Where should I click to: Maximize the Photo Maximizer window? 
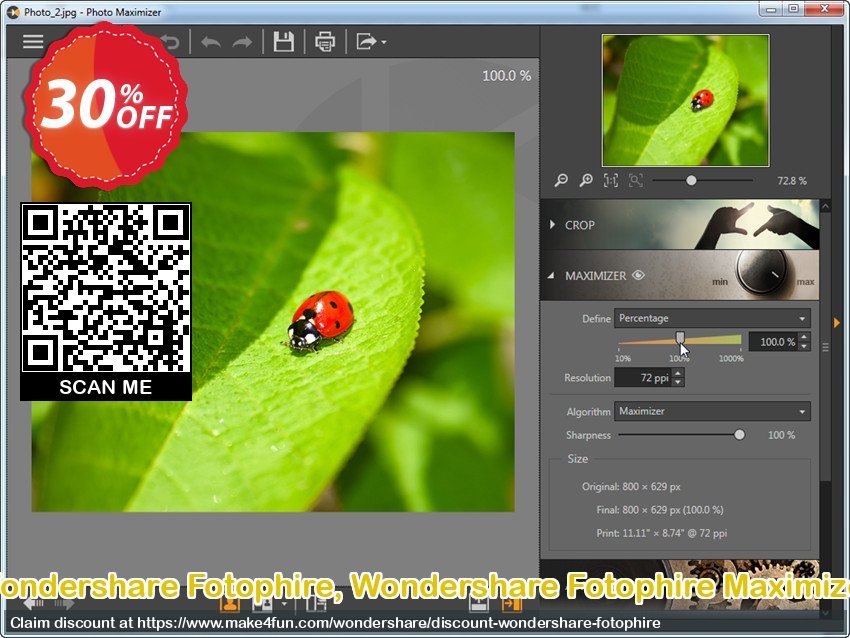pos(793,9)
